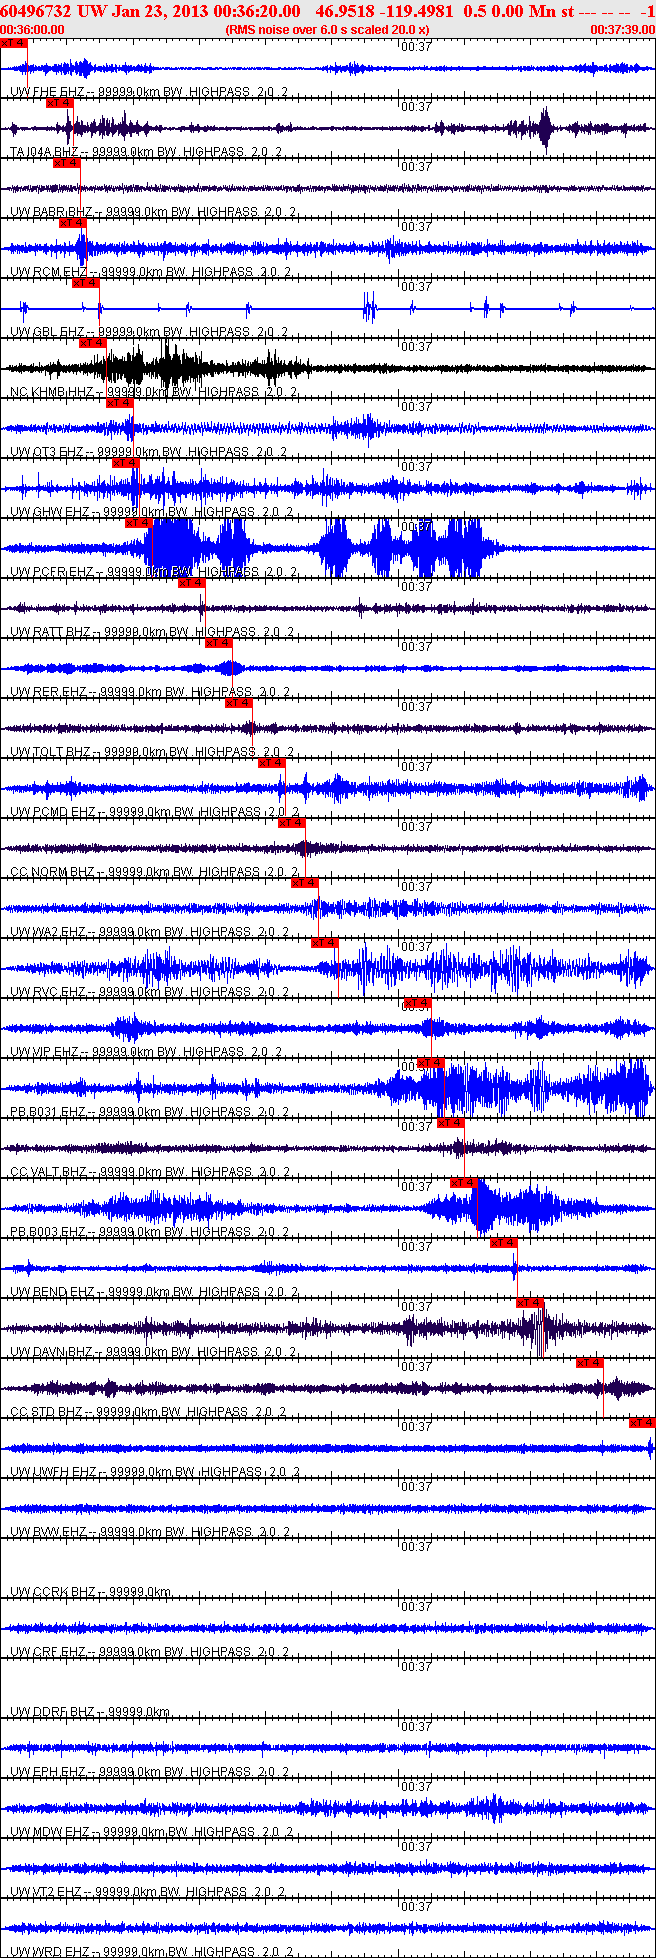Click the UW GBL EHZ station label

click(47, 332)
